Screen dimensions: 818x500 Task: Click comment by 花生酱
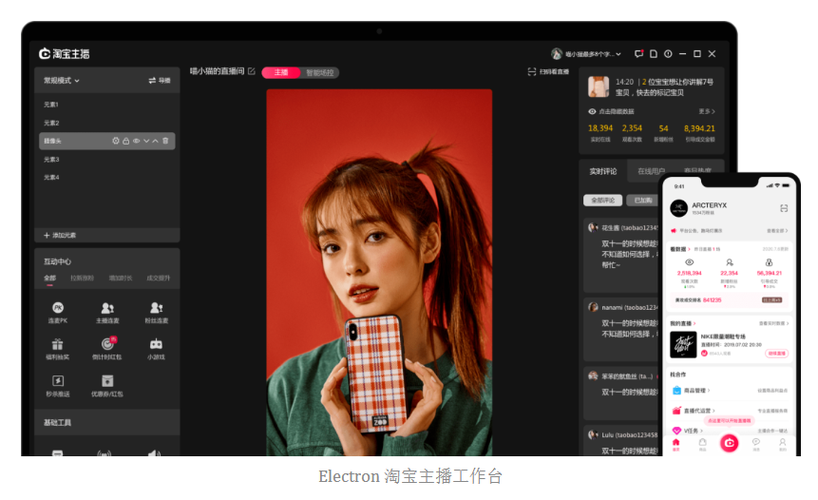point(623,255)
